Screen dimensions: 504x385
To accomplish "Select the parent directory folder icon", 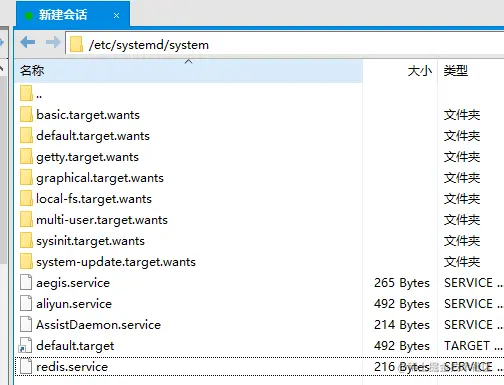I will click(x=26, y=93).
